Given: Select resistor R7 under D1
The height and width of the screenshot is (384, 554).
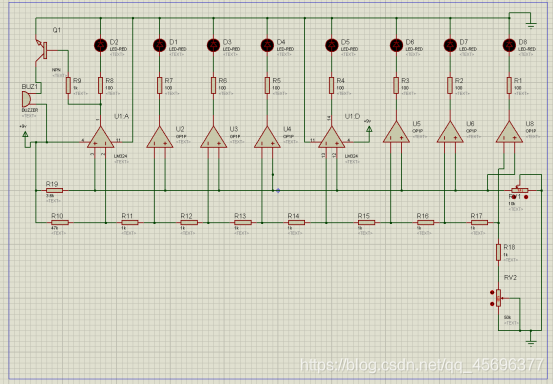Looking at the screenshot, I should click(160, 85).
